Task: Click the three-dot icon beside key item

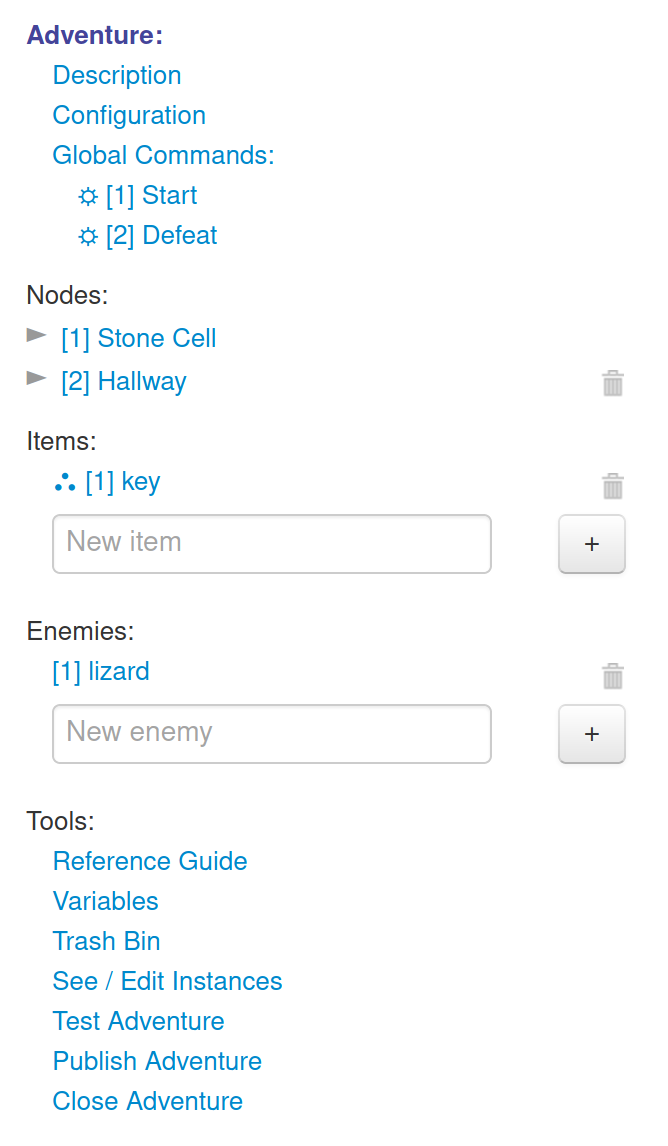Action: point(65,482)
